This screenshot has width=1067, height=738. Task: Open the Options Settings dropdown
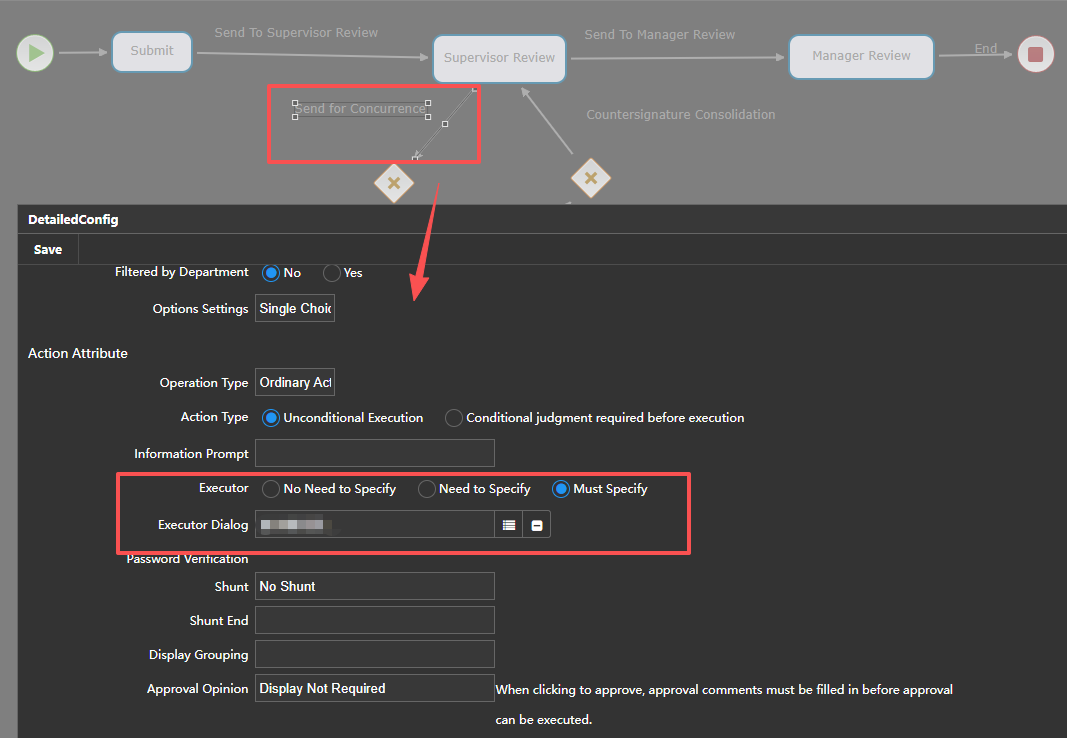[x=295, y=309]
